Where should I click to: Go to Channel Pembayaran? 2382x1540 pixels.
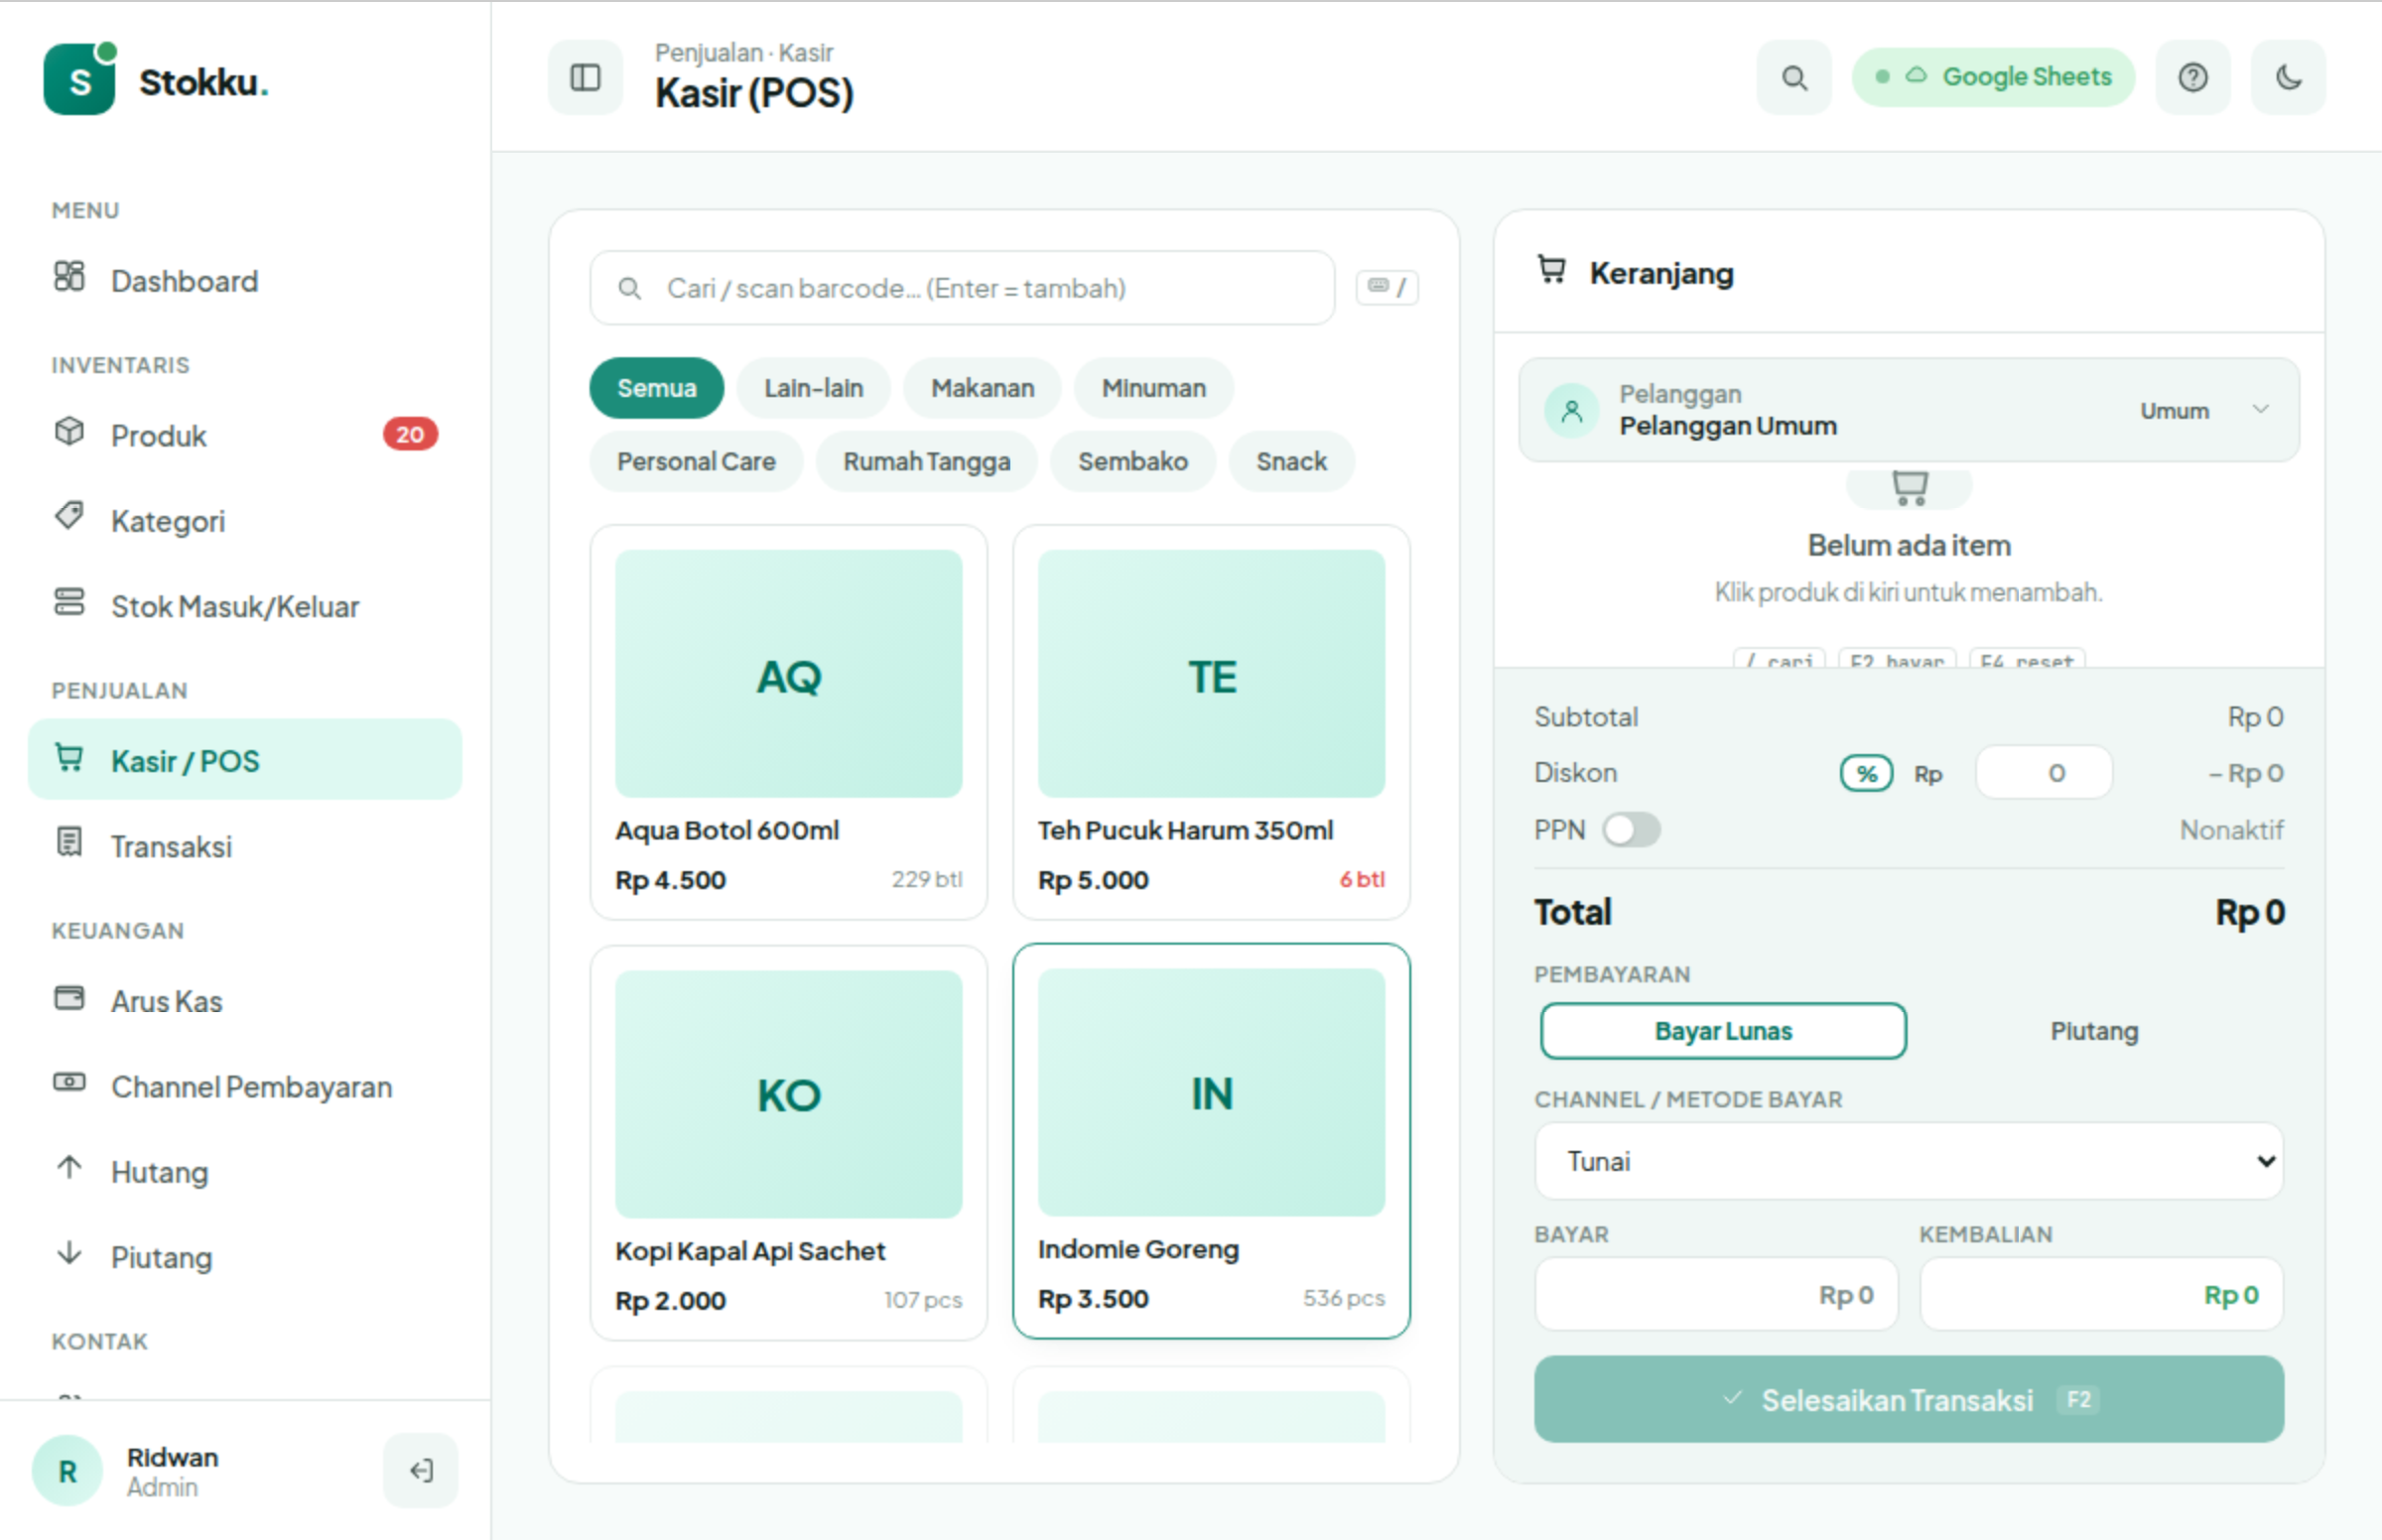pyautogui.click(x=245, y=1086)
